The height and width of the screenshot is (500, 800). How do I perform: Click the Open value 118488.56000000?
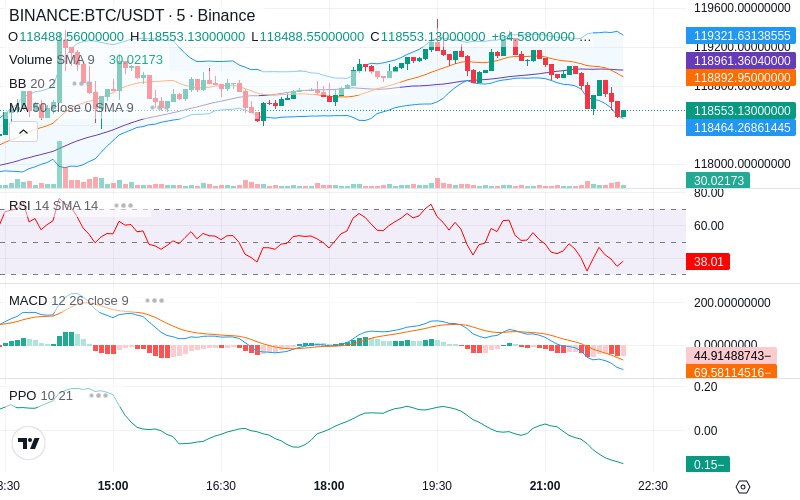[x=71, y=37]
